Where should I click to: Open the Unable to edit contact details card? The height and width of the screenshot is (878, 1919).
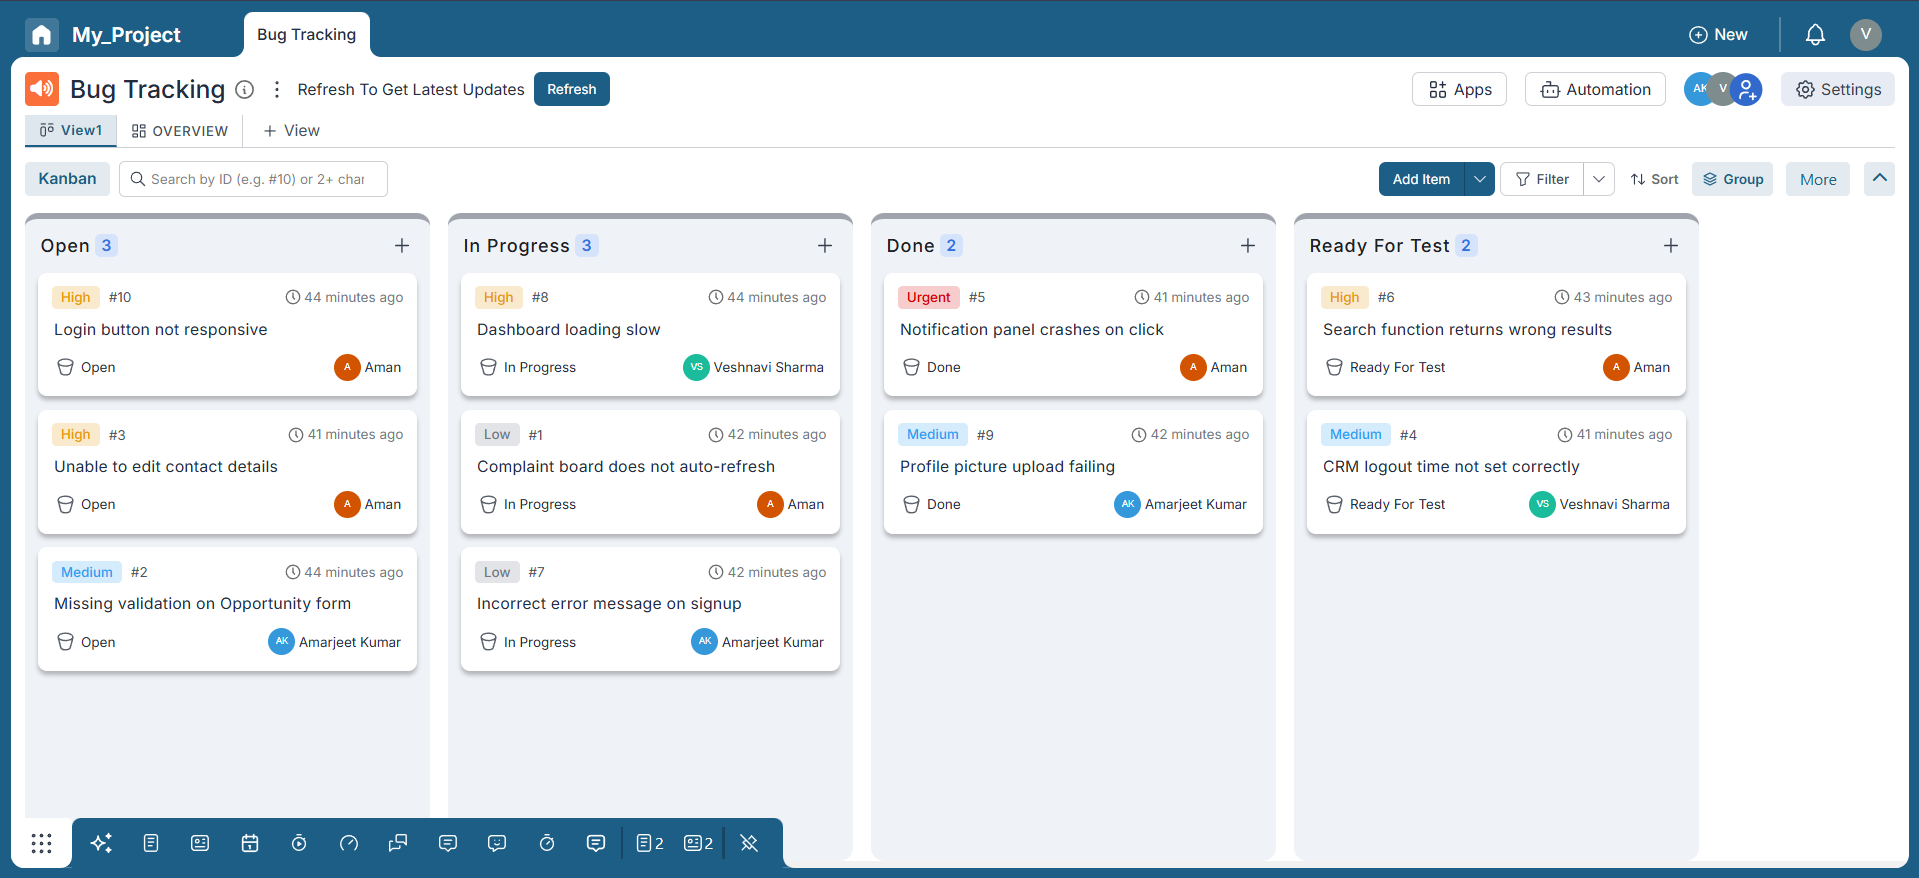pos(227,472)
